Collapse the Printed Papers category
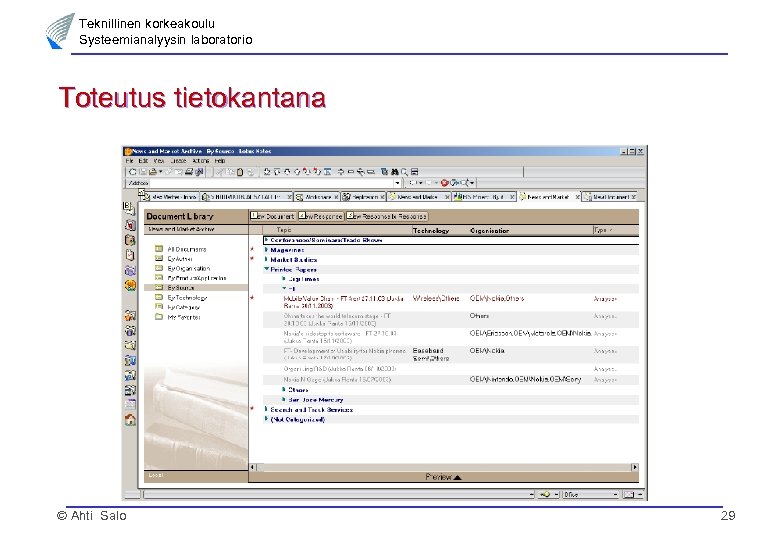This screenshot has height=540, width=780. tap(267, 269)
